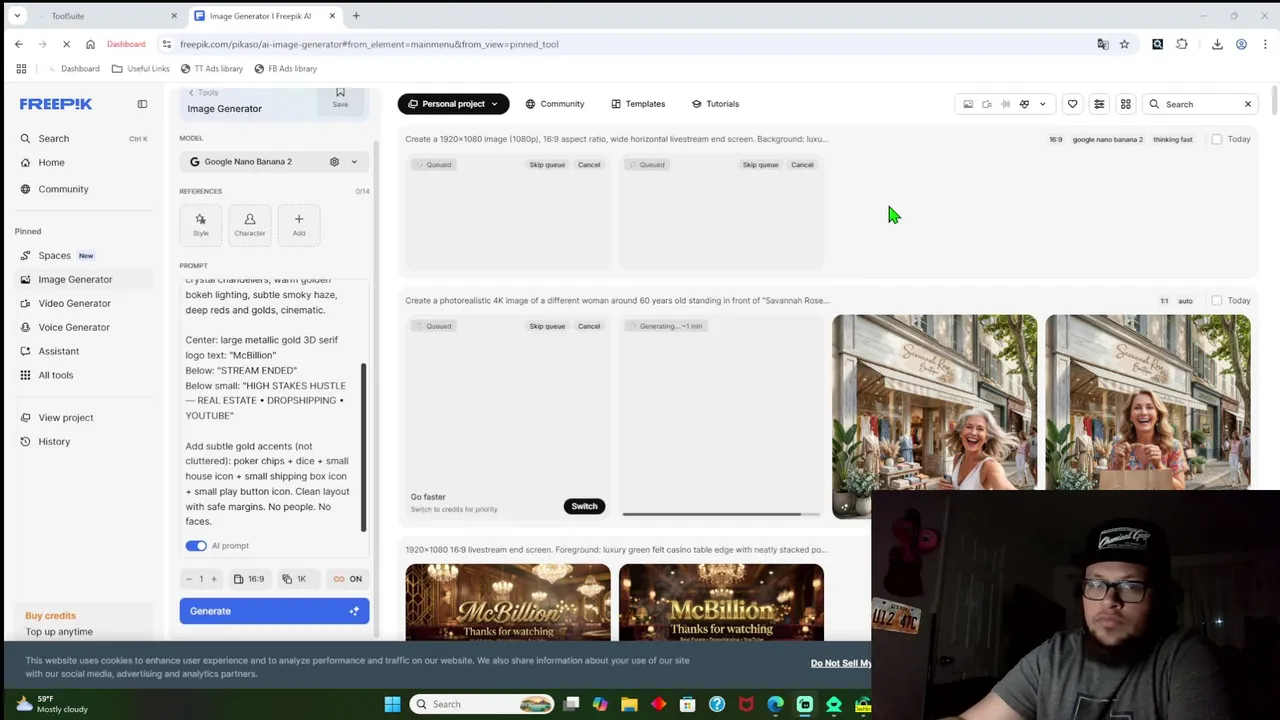
Task: Add a Character reference
Action: point(250,224)
